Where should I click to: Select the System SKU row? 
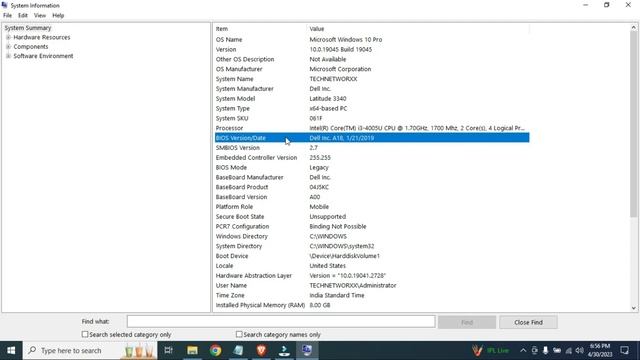click(x=372, y=118)
